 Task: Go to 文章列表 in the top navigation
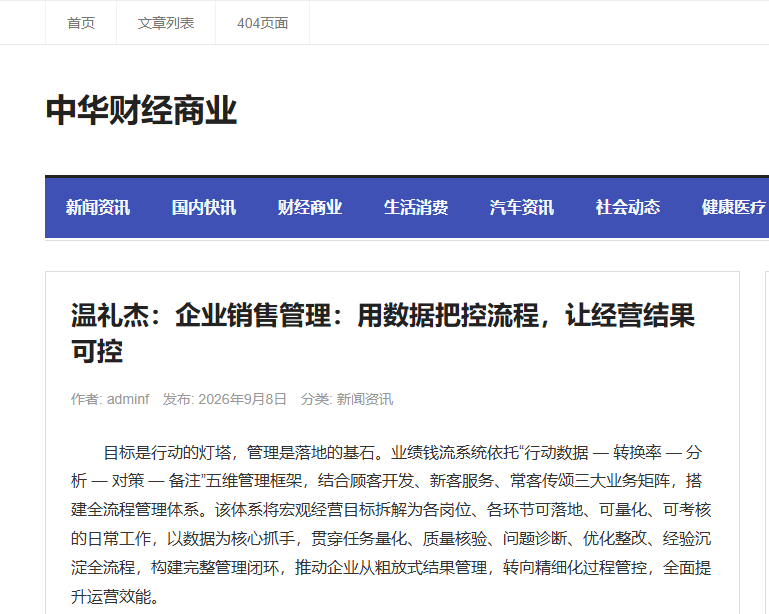click(166, 23)
